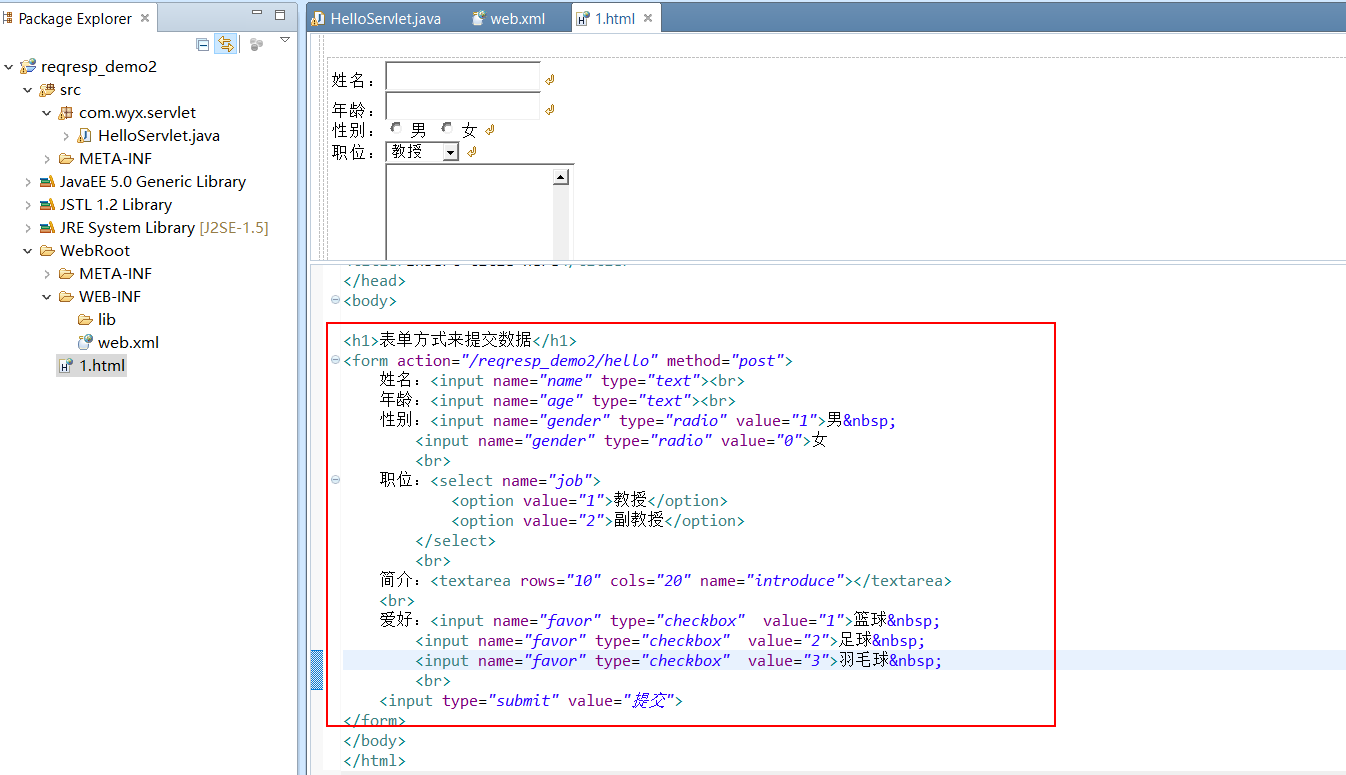Click the web.xml file icon in tree

tap(85, 343)
